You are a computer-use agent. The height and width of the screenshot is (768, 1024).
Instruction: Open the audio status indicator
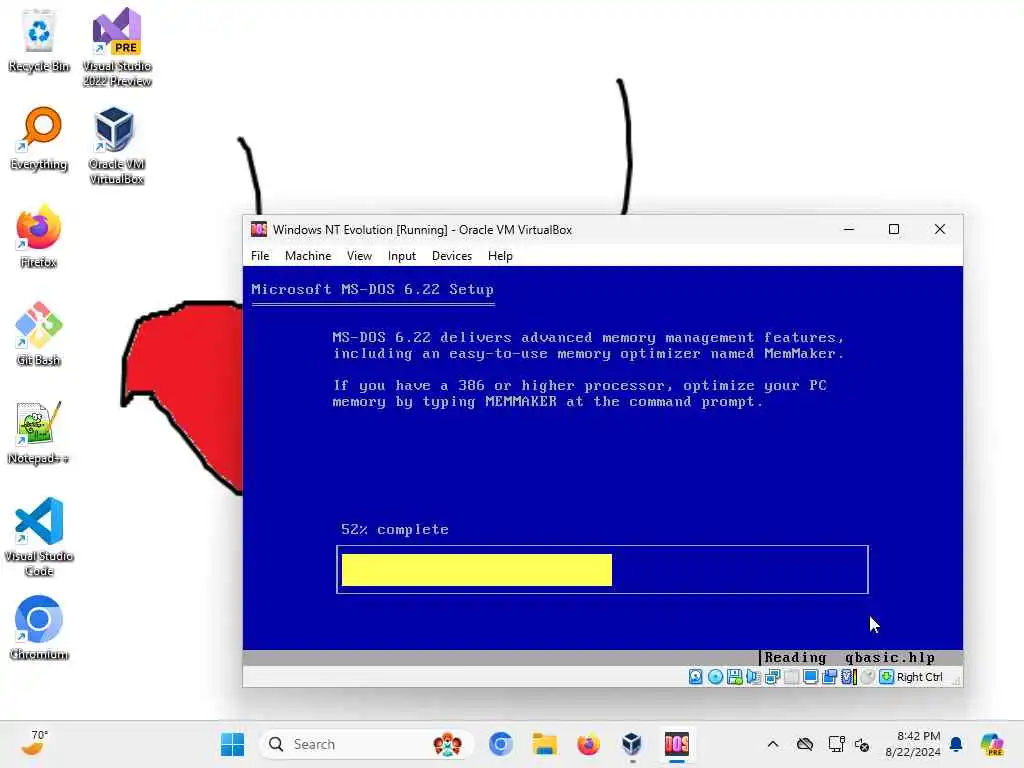[x=753, y=677]
